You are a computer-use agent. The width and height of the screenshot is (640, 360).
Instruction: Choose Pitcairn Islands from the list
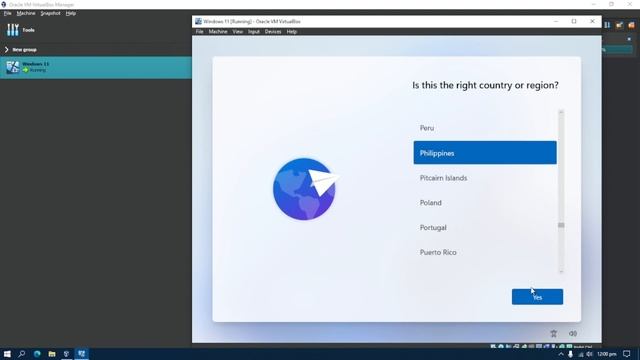click(485, 178)
